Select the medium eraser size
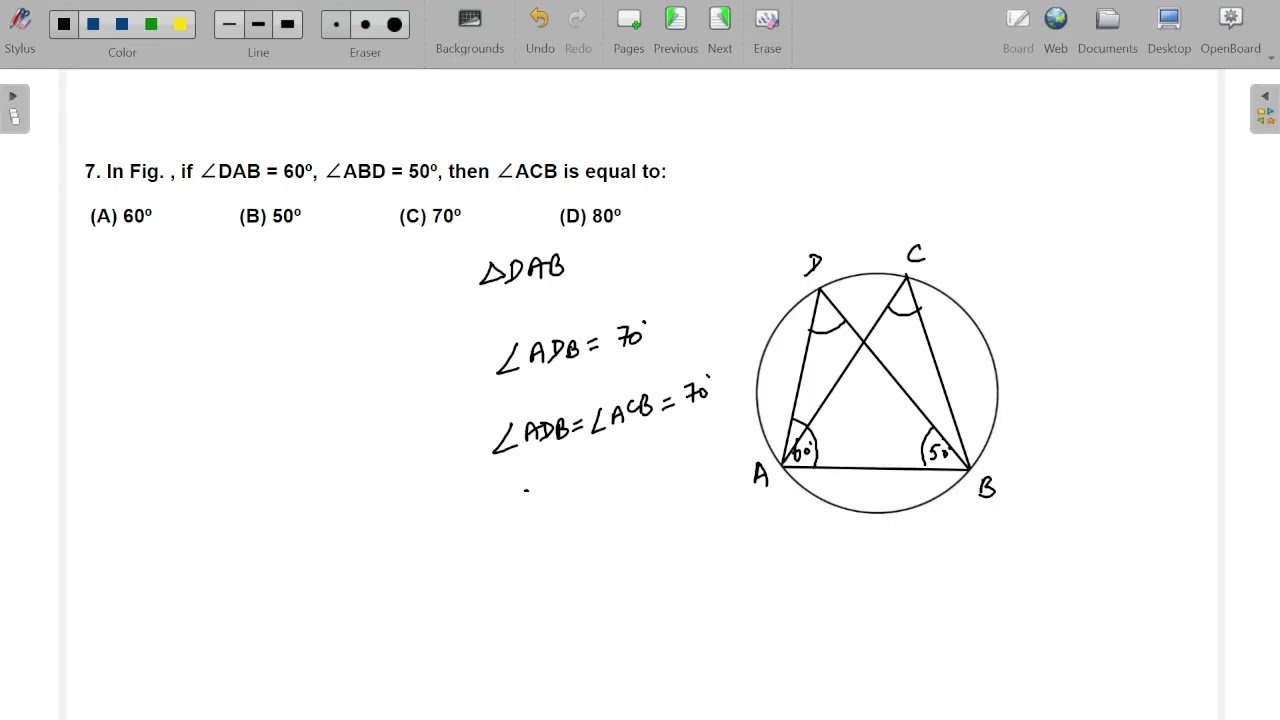 click(365, 24)
